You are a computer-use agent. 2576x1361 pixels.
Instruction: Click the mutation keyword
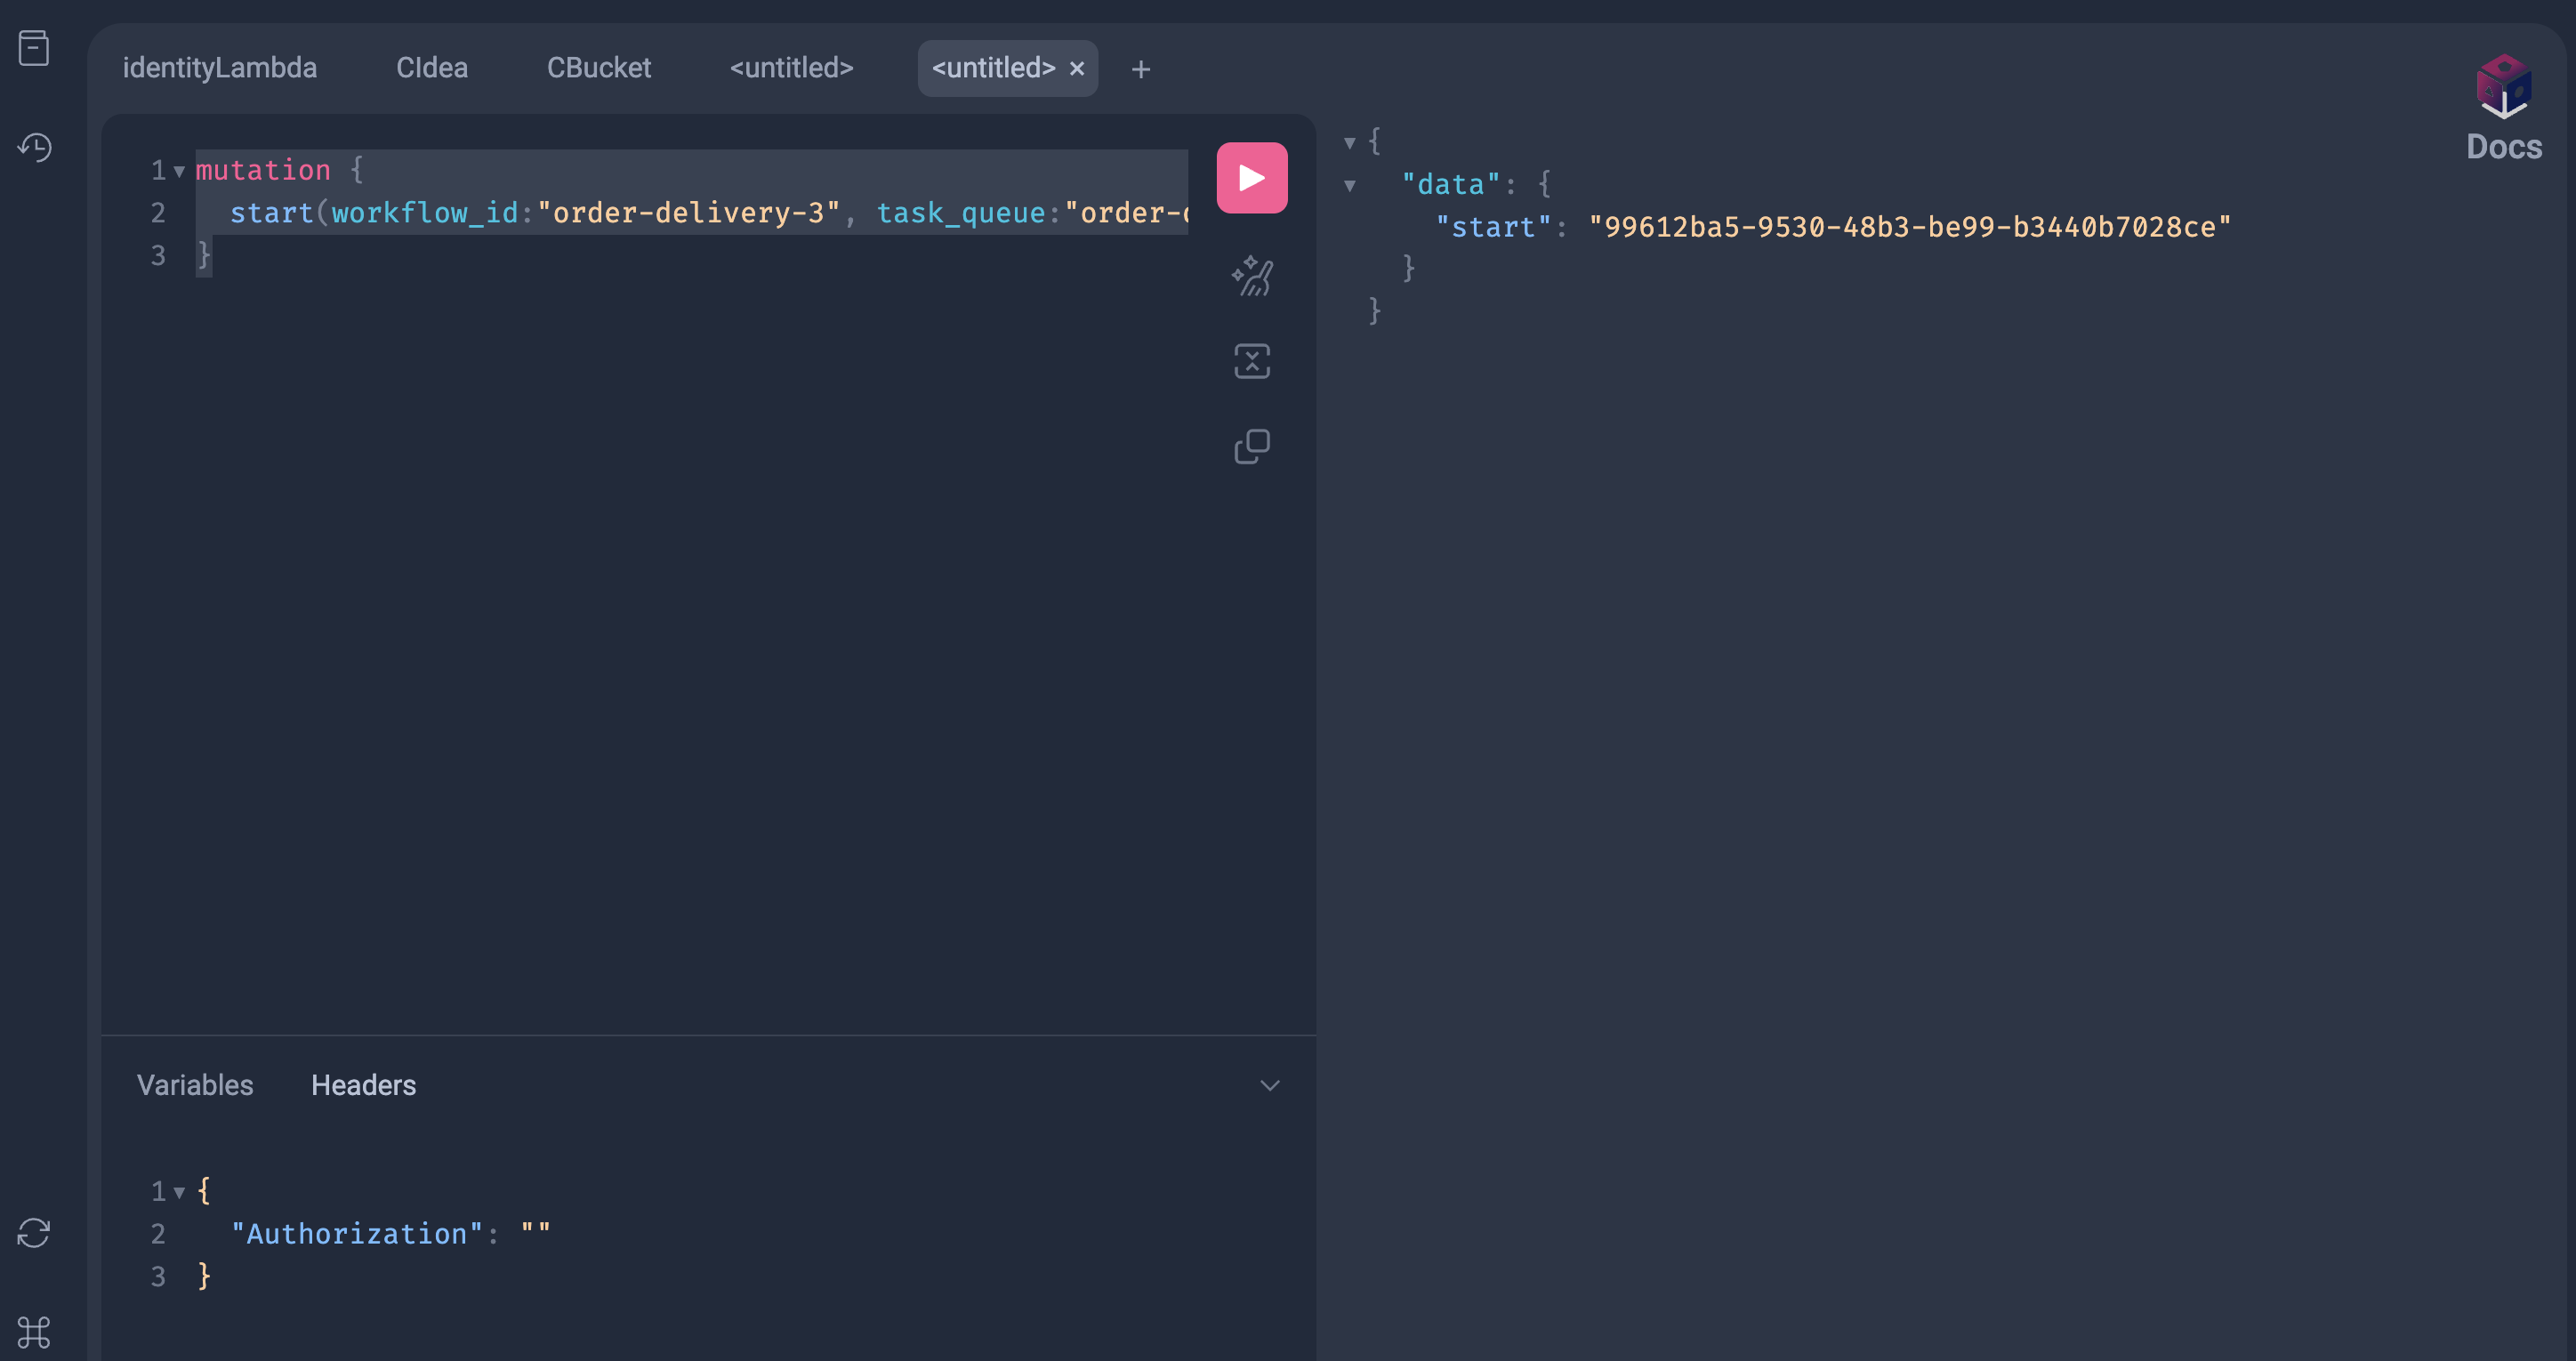[263, 170]
